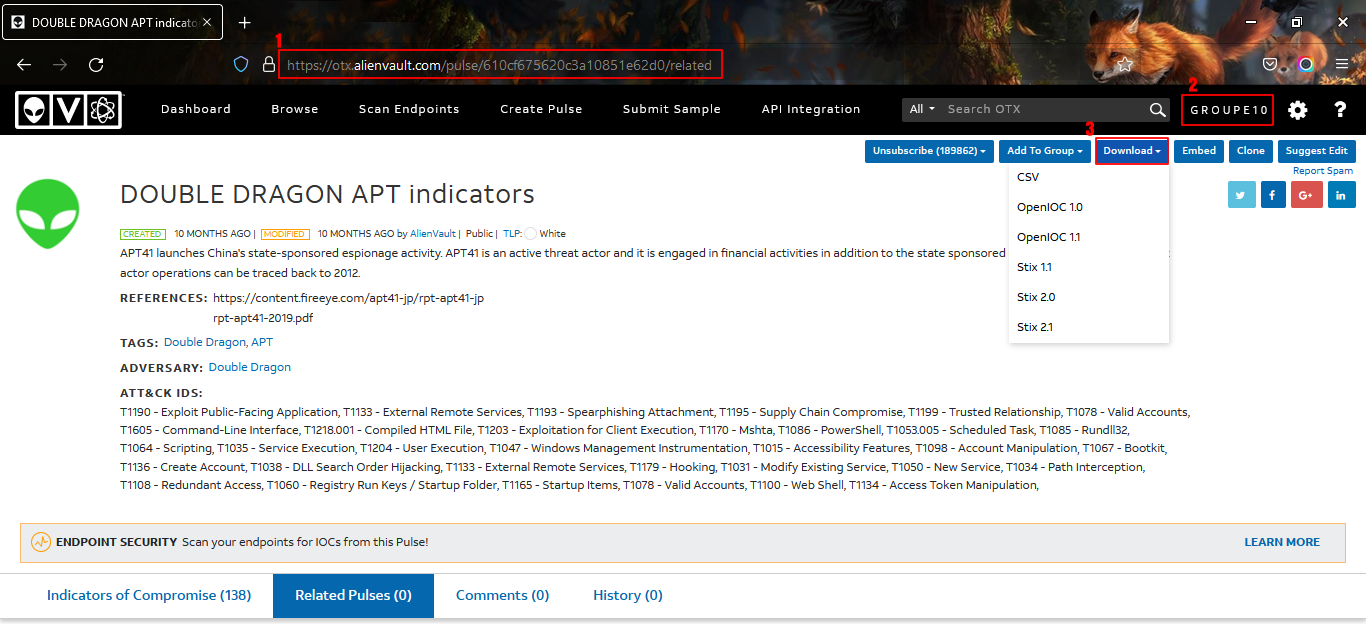Open the Add To Group dropdown
This screenshot has height=624, width=1366.
point(1044,151)
